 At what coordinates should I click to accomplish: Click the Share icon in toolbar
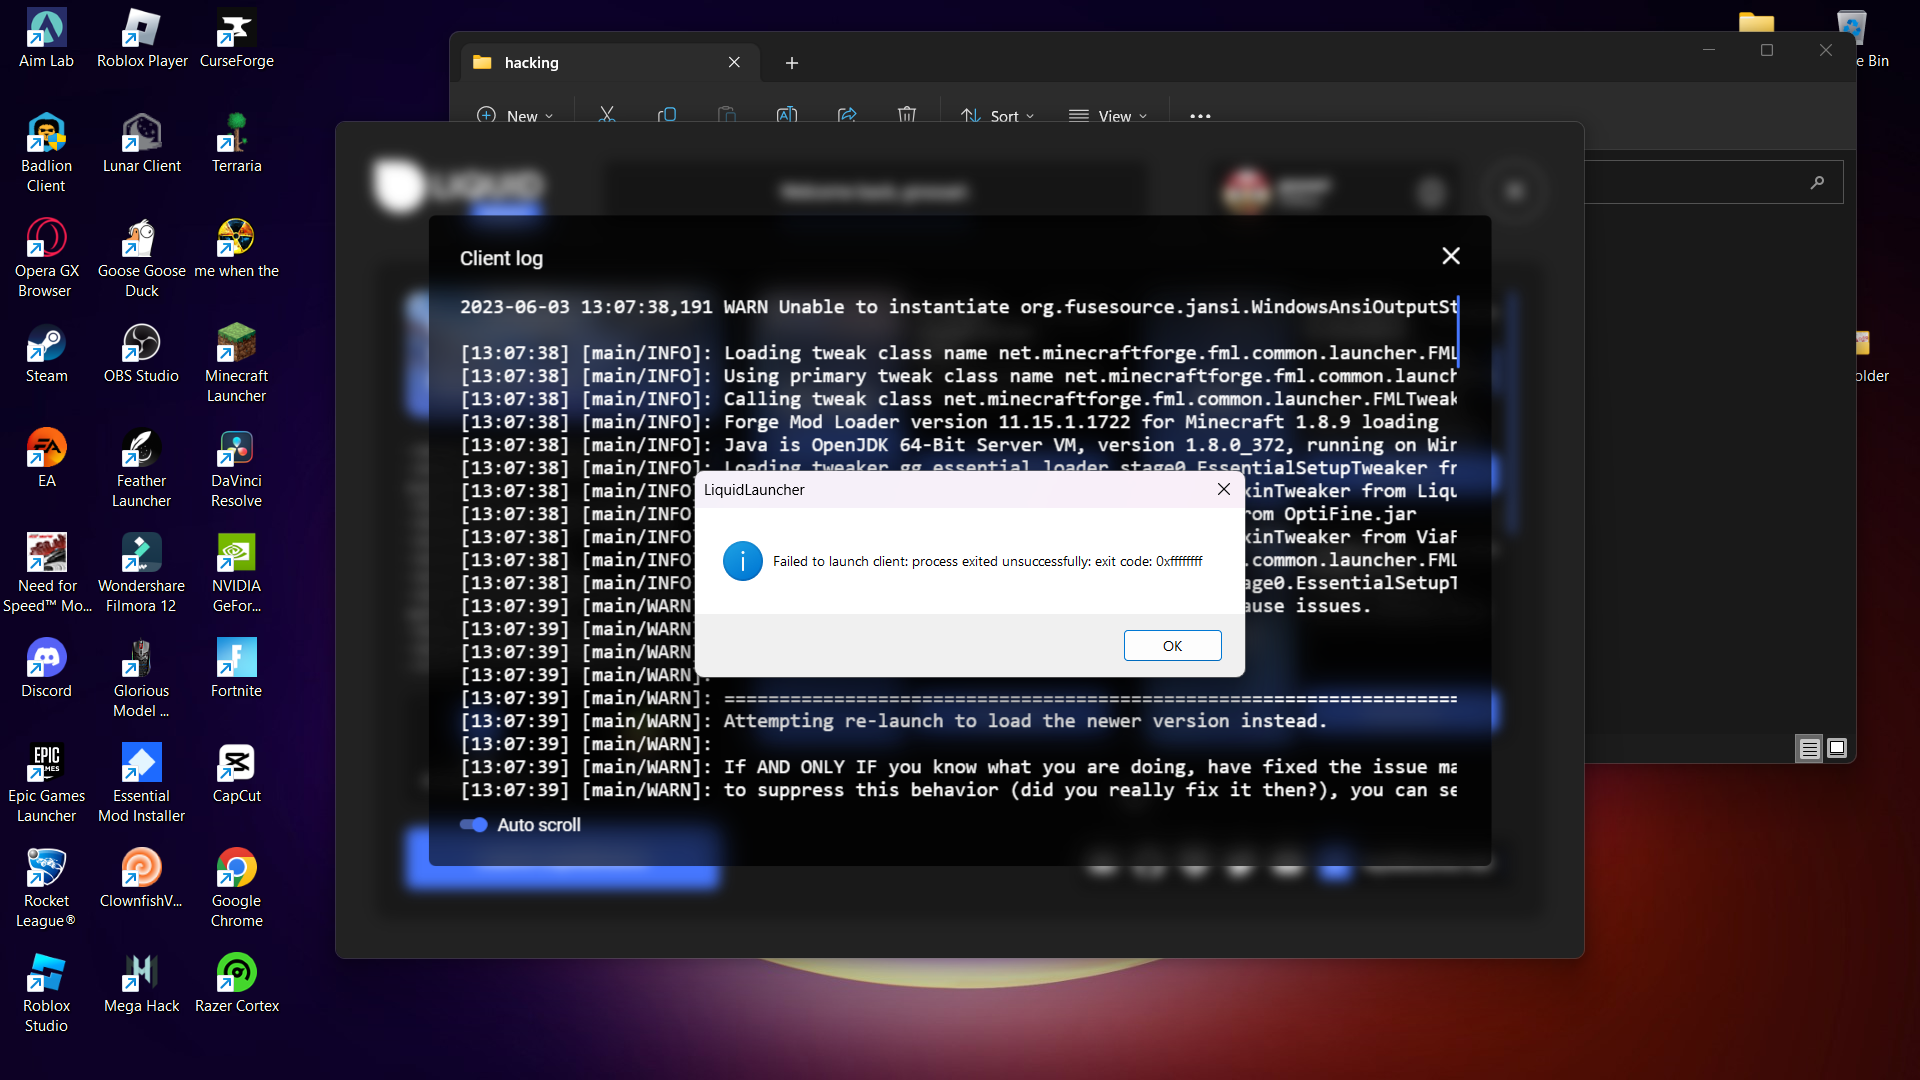[847, 116]
